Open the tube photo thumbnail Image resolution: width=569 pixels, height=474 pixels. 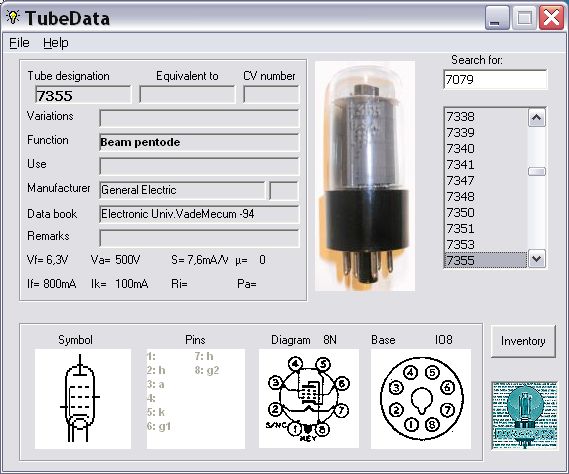tap(365, 176)
